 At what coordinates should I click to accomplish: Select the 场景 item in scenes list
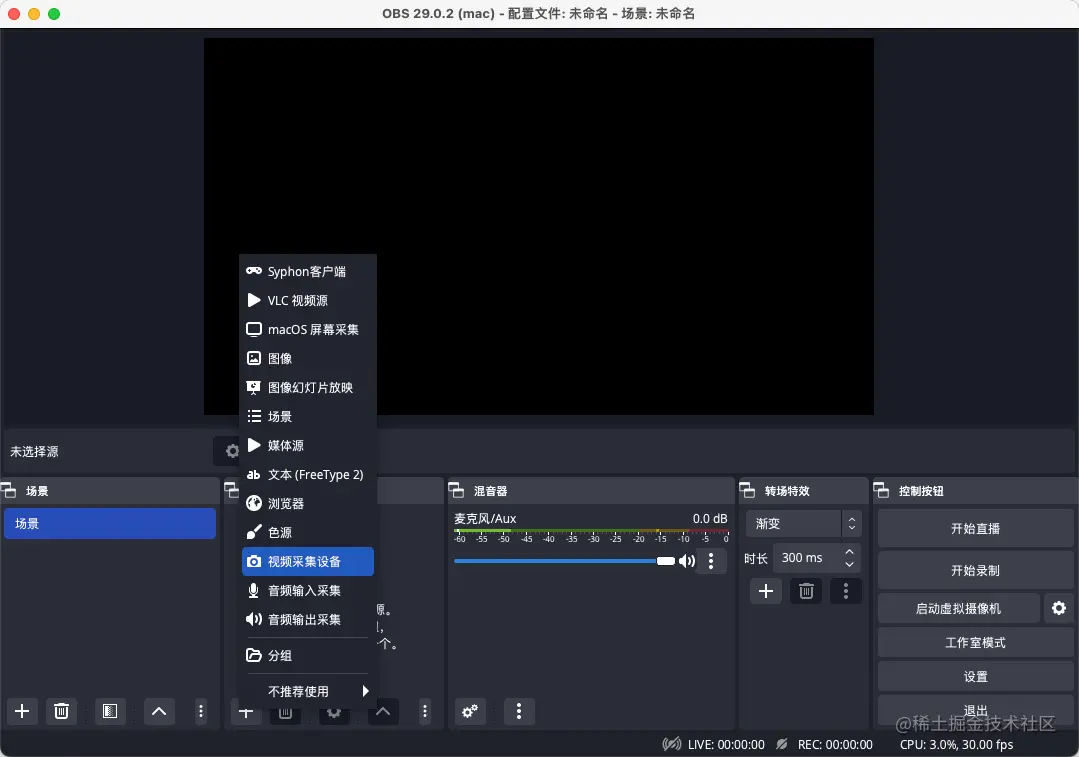(x=110, y=523)
